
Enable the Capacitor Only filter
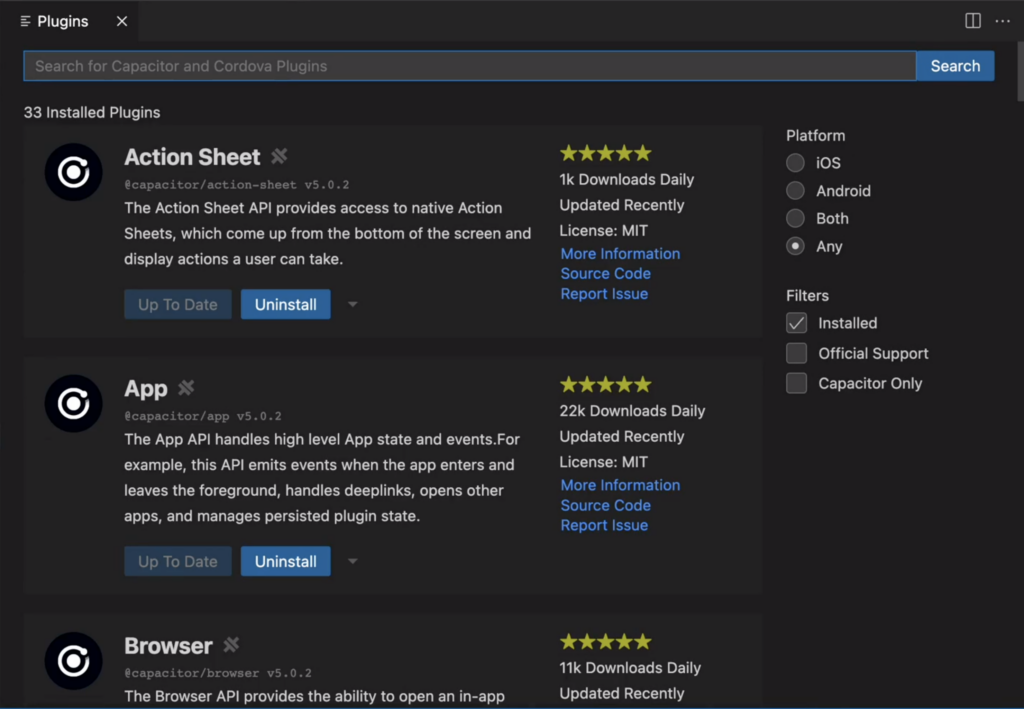coord(796,383)
